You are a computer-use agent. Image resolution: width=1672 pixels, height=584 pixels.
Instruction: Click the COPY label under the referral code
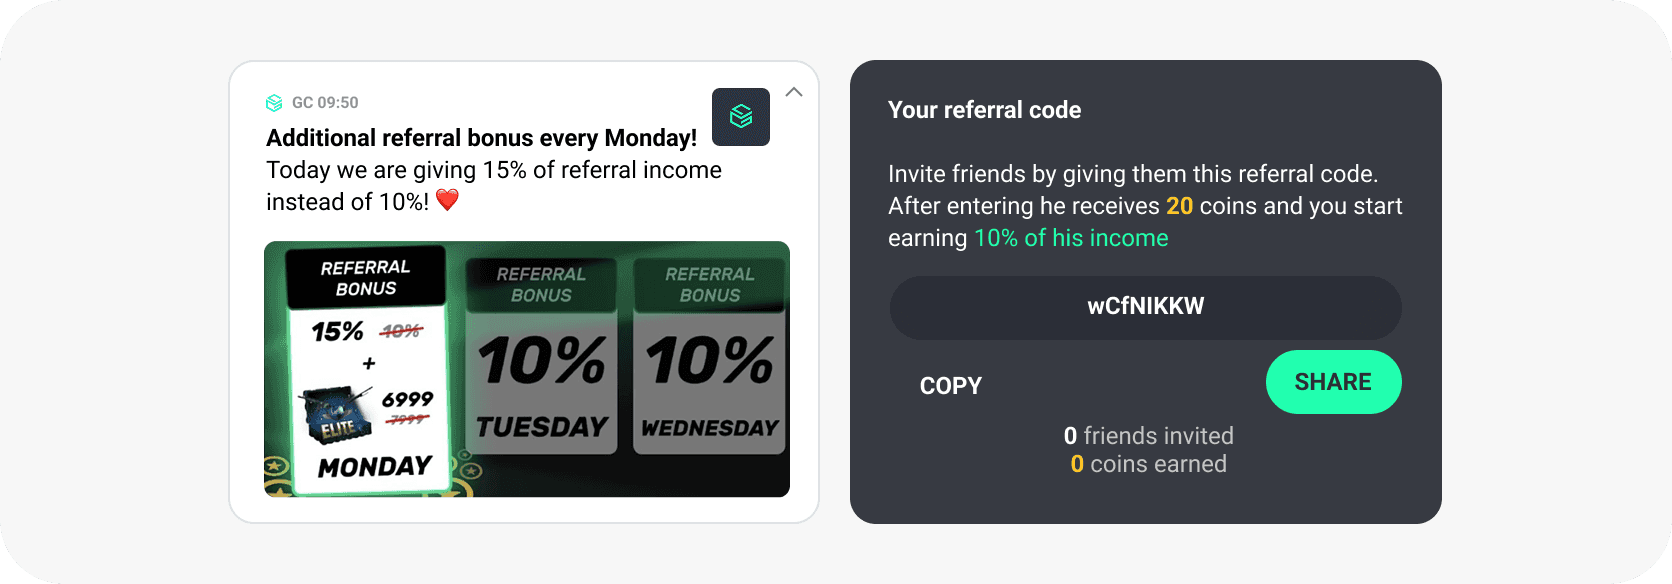[x=950, y=385]
